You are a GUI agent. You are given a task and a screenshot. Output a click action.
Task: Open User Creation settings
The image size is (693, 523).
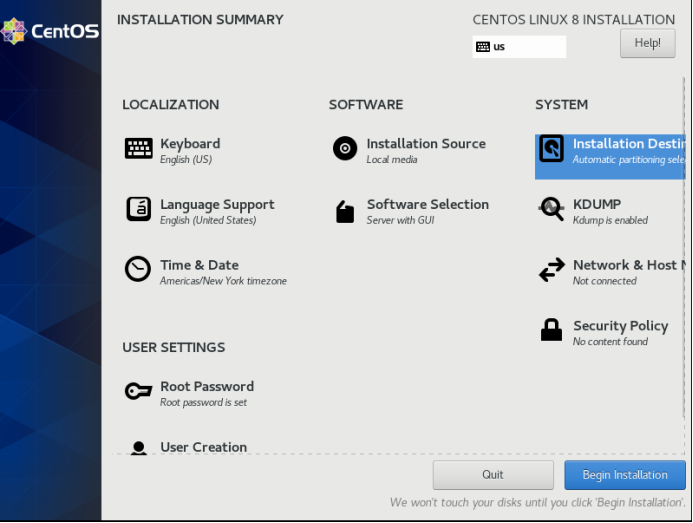pos(203,447)
